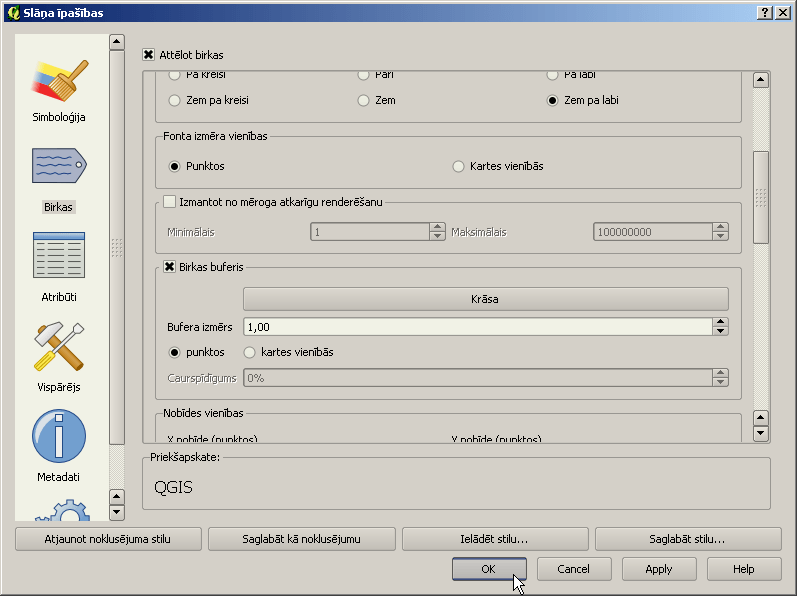Click the Fonta izmēra vienības group label
This screenshot has height=596, width=797.
(x=215, y=136)
